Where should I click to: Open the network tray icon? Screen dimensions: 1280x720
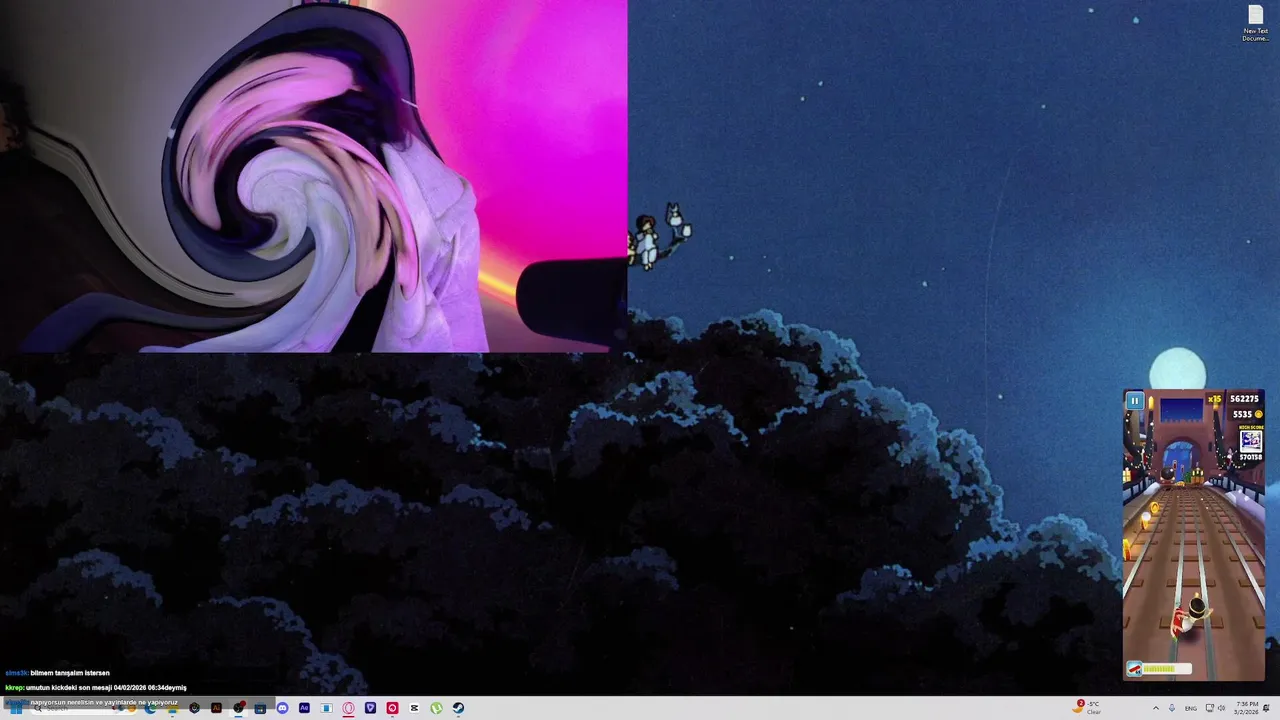[x=1210, y=708]
